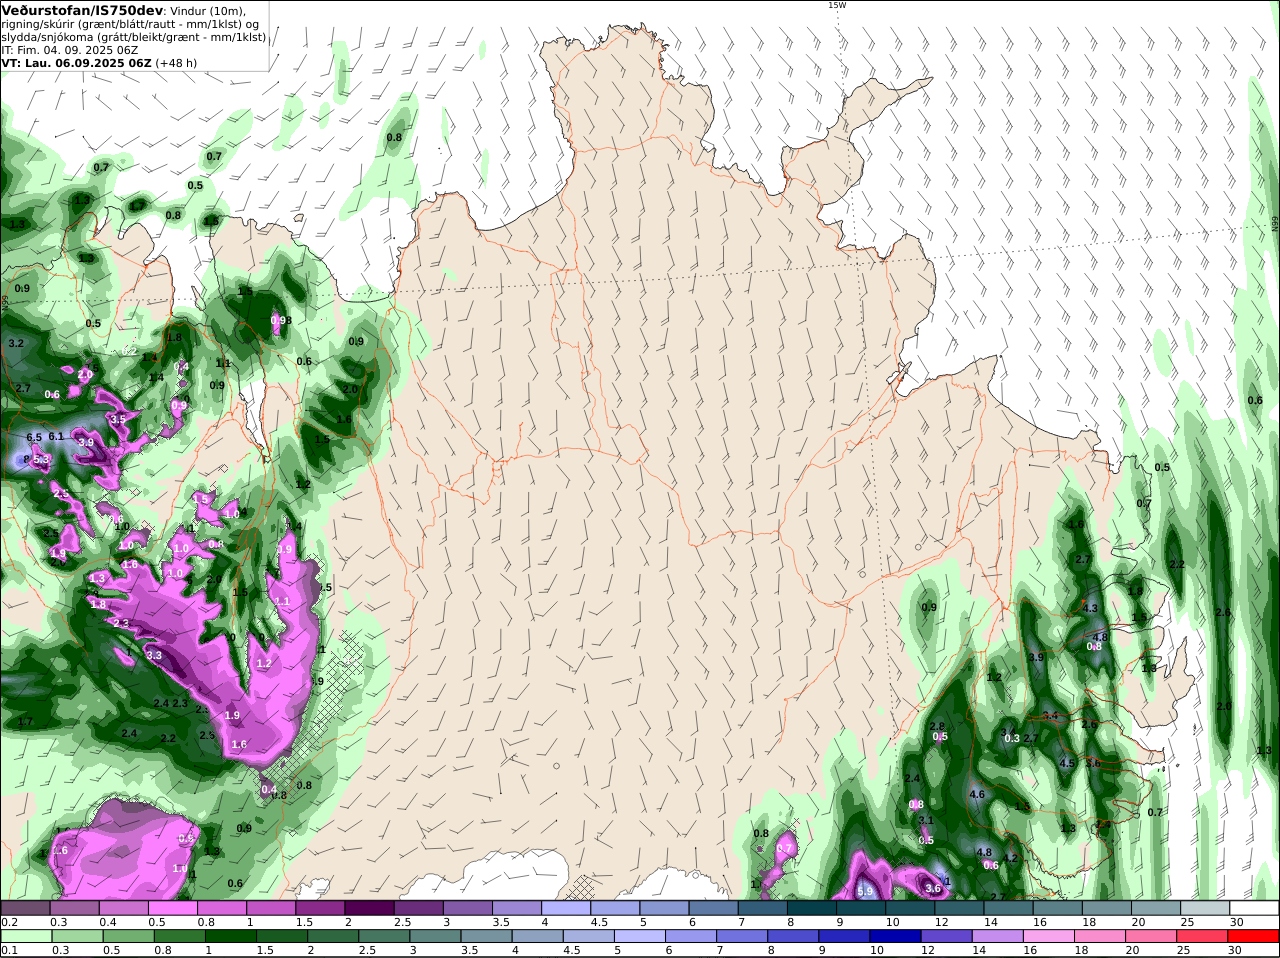Select the lower legend swatch between 5 and 6
This screenshot has height=958, width=1280.
(x=640, y=936)
